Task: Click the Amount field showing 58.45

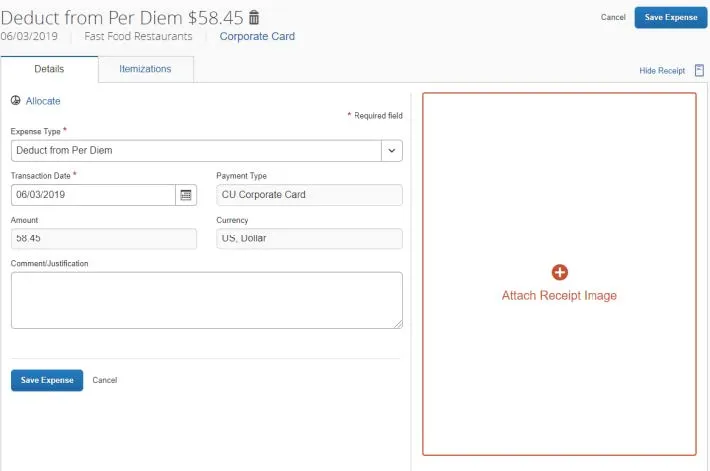Action: coord(104,239)
